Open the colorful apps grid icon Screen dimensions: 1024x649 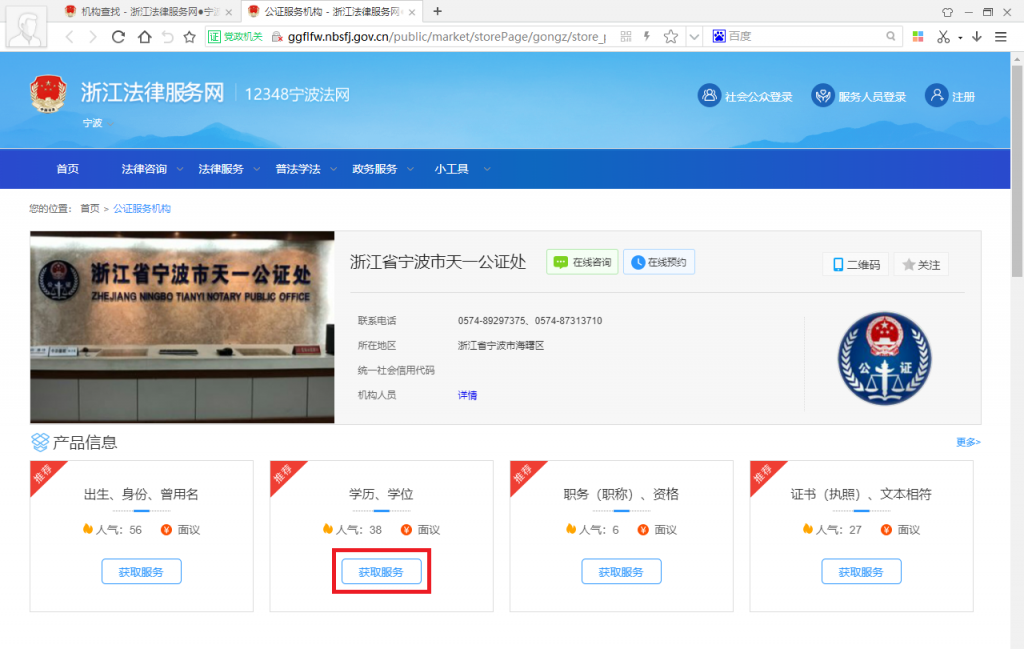pos(918,37)
